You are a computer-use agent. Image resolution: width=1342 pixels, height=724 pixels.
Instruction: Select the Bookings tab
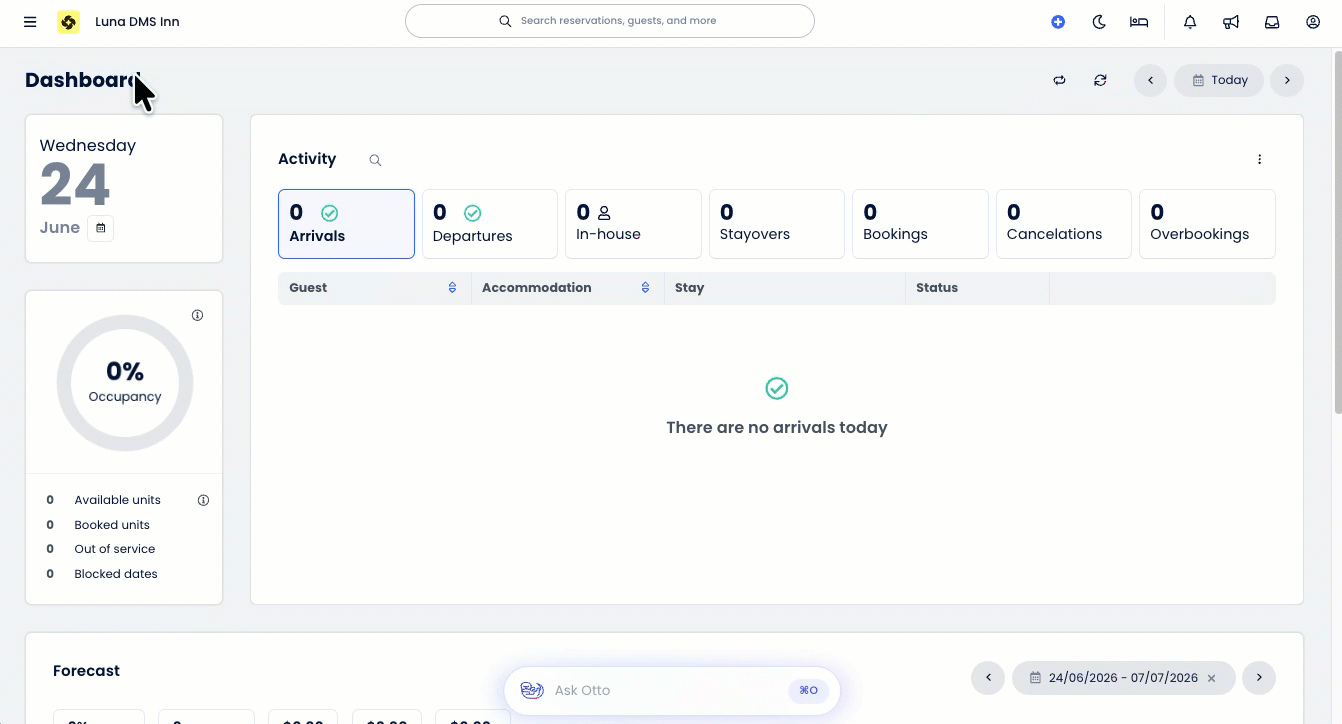click(920, 224)
